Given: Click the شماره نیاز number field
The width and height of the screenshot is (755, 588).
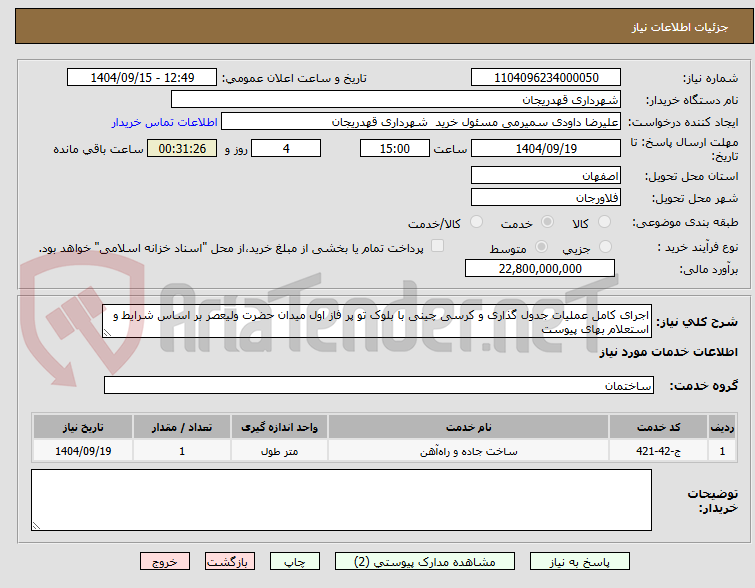Looking at the screenshot, I should pos(546,78).
